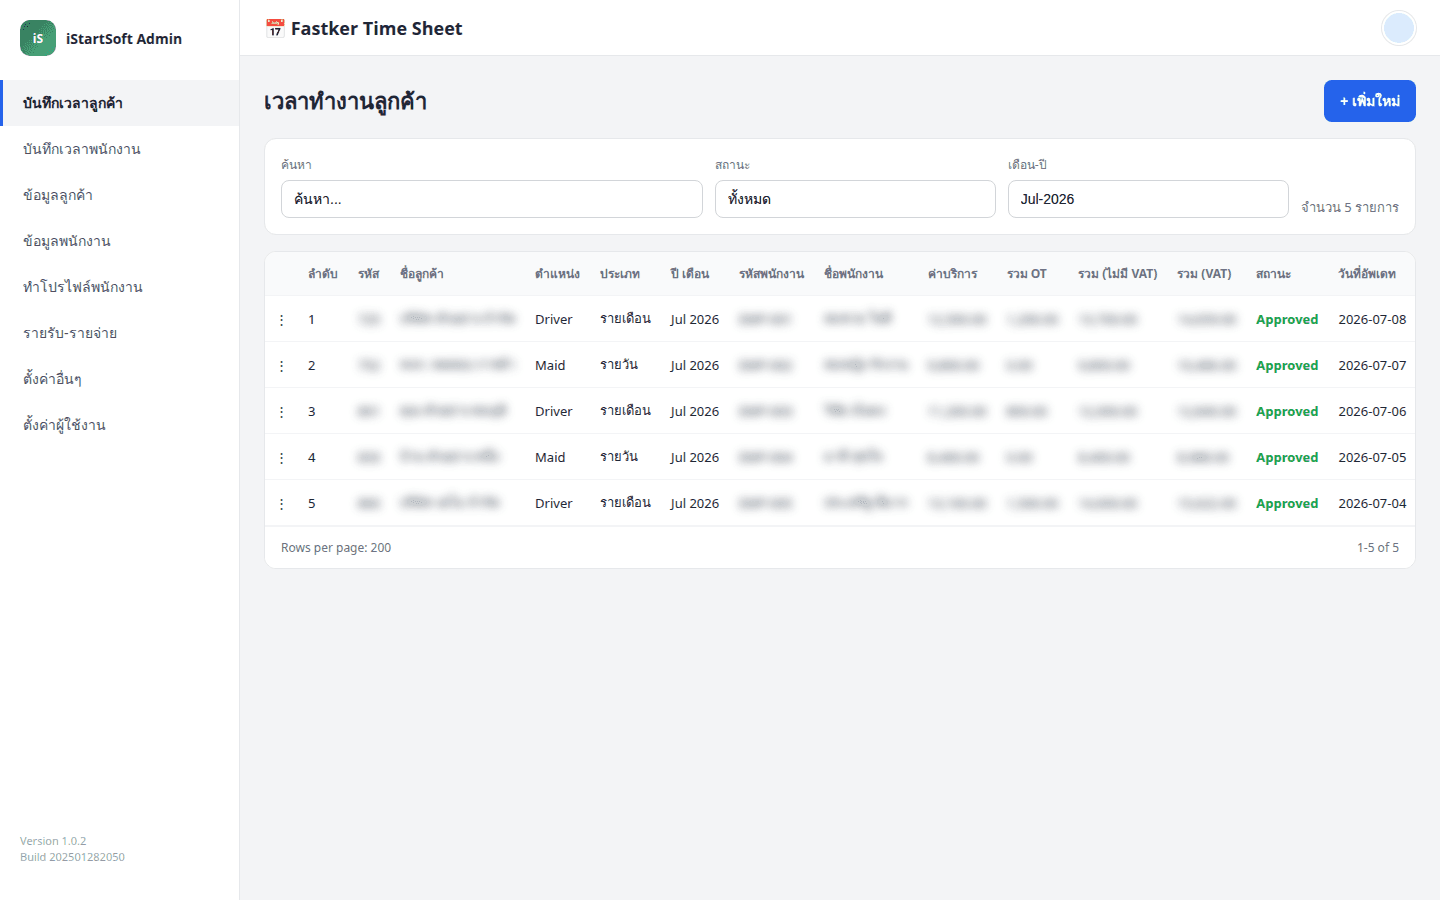Select date 2026-07-04 cell
This screenshot has width=1440, height=900.
1372,504
